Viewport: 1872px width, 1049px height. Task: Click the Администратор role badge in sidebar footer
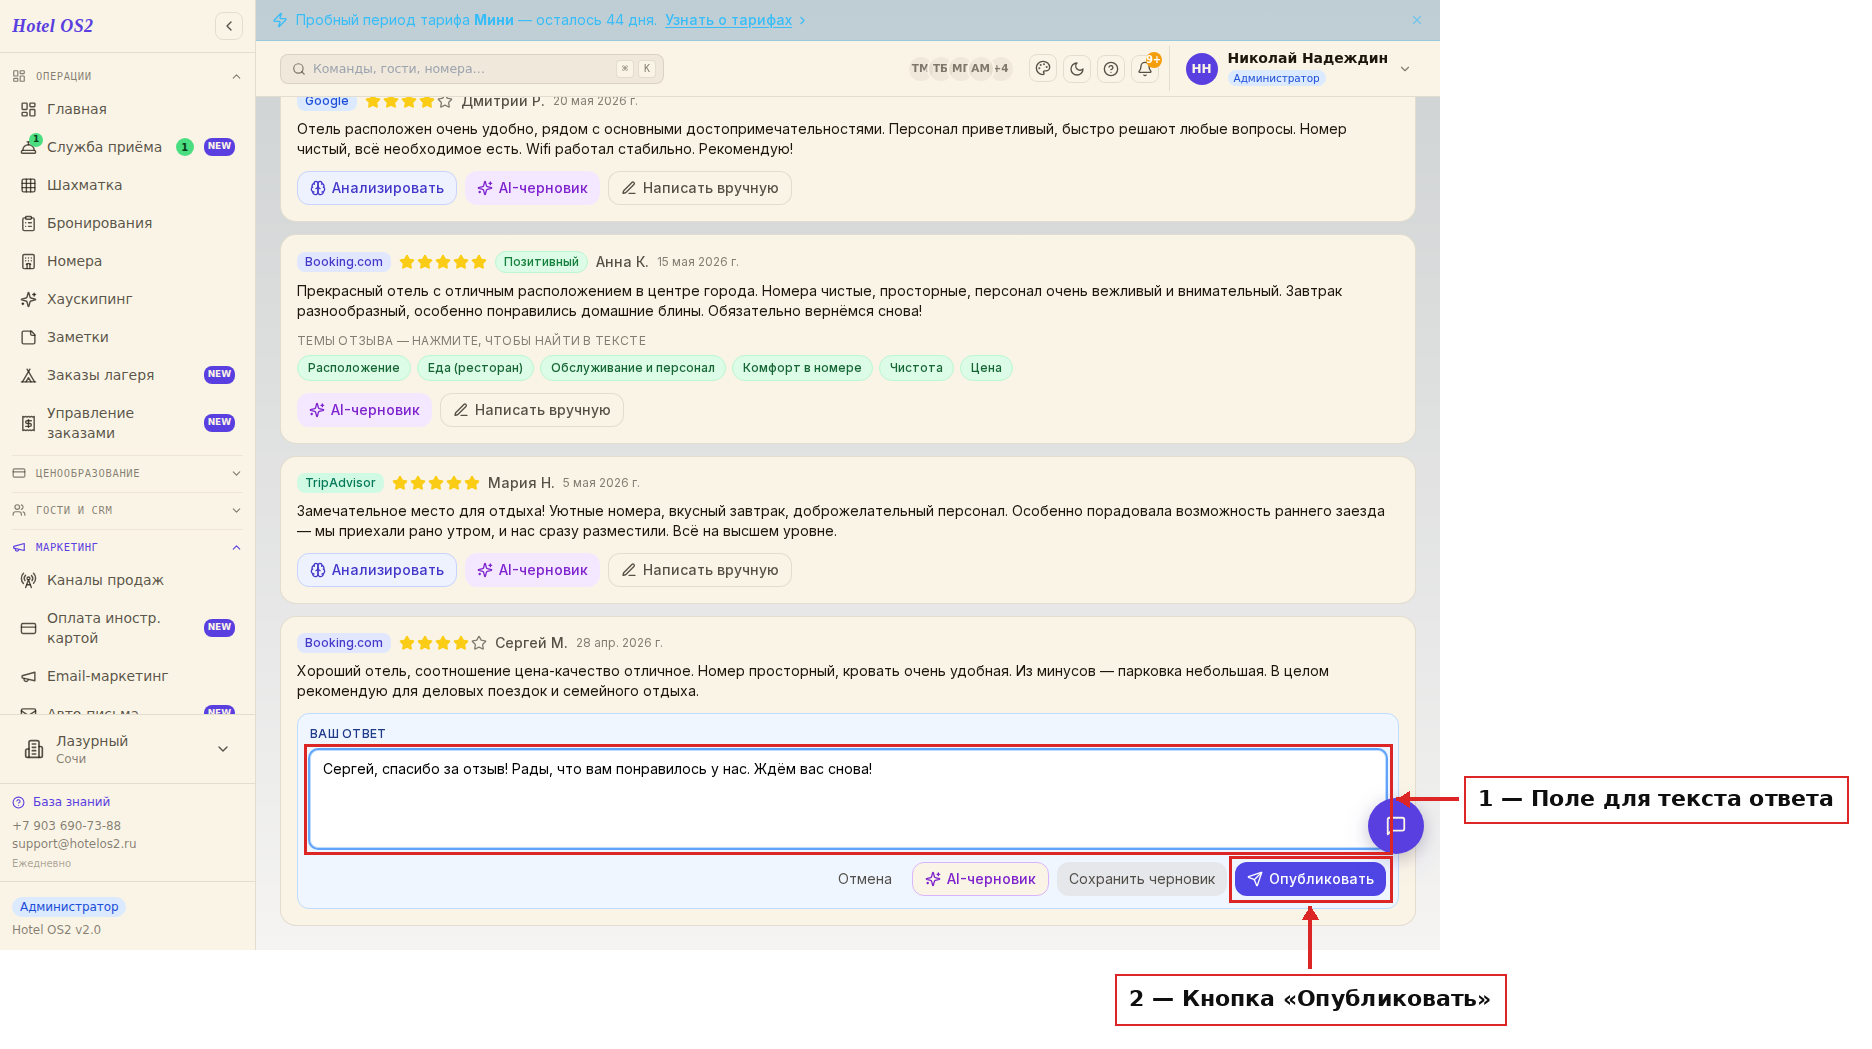69,907
